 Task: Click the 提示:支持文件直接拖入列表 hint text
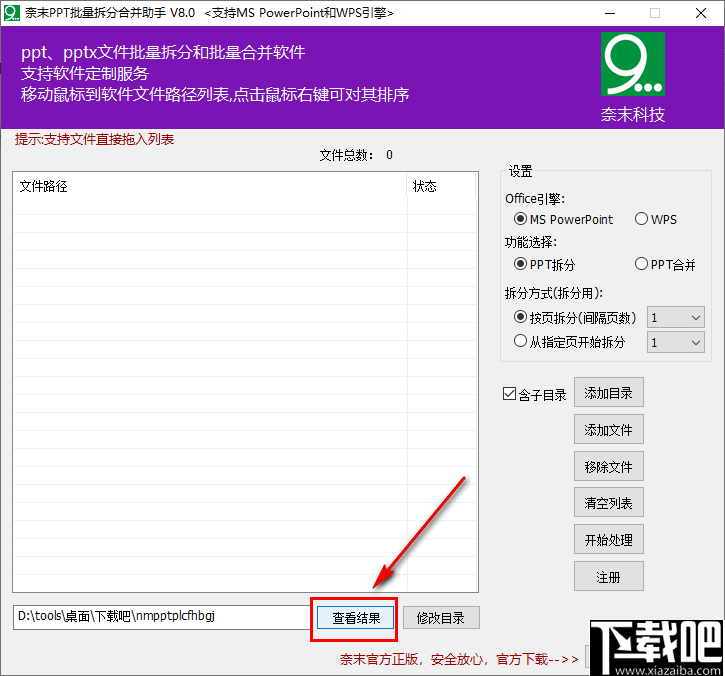(x=94, y=139)
